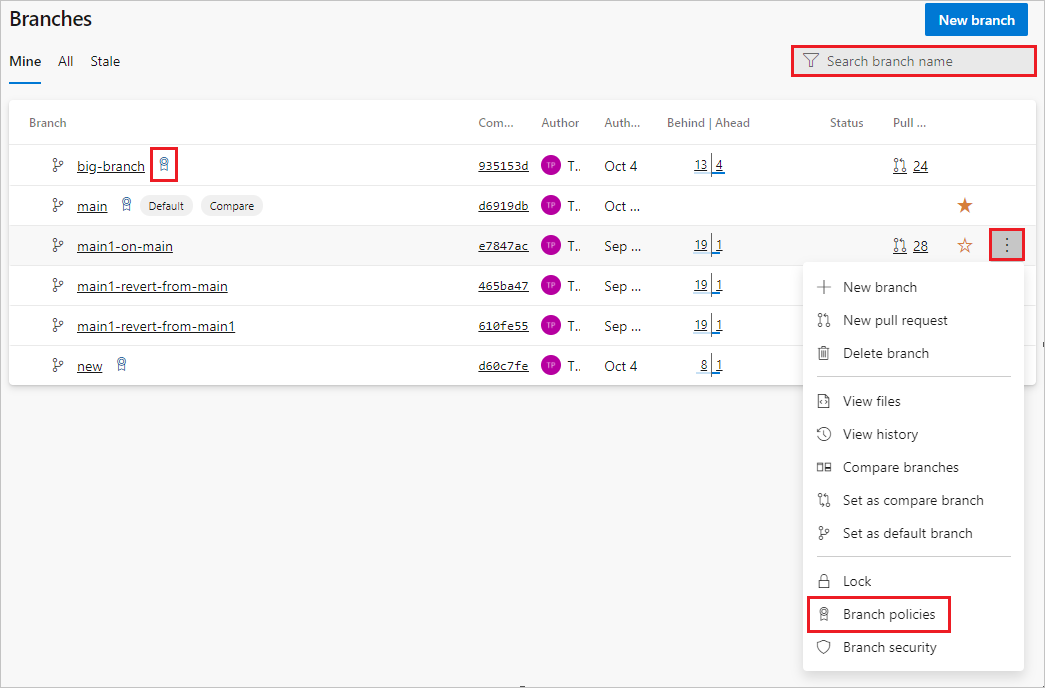Favorite main1-on-main using its star
This screenshot has width=1045, height=688.
point(964,245)
